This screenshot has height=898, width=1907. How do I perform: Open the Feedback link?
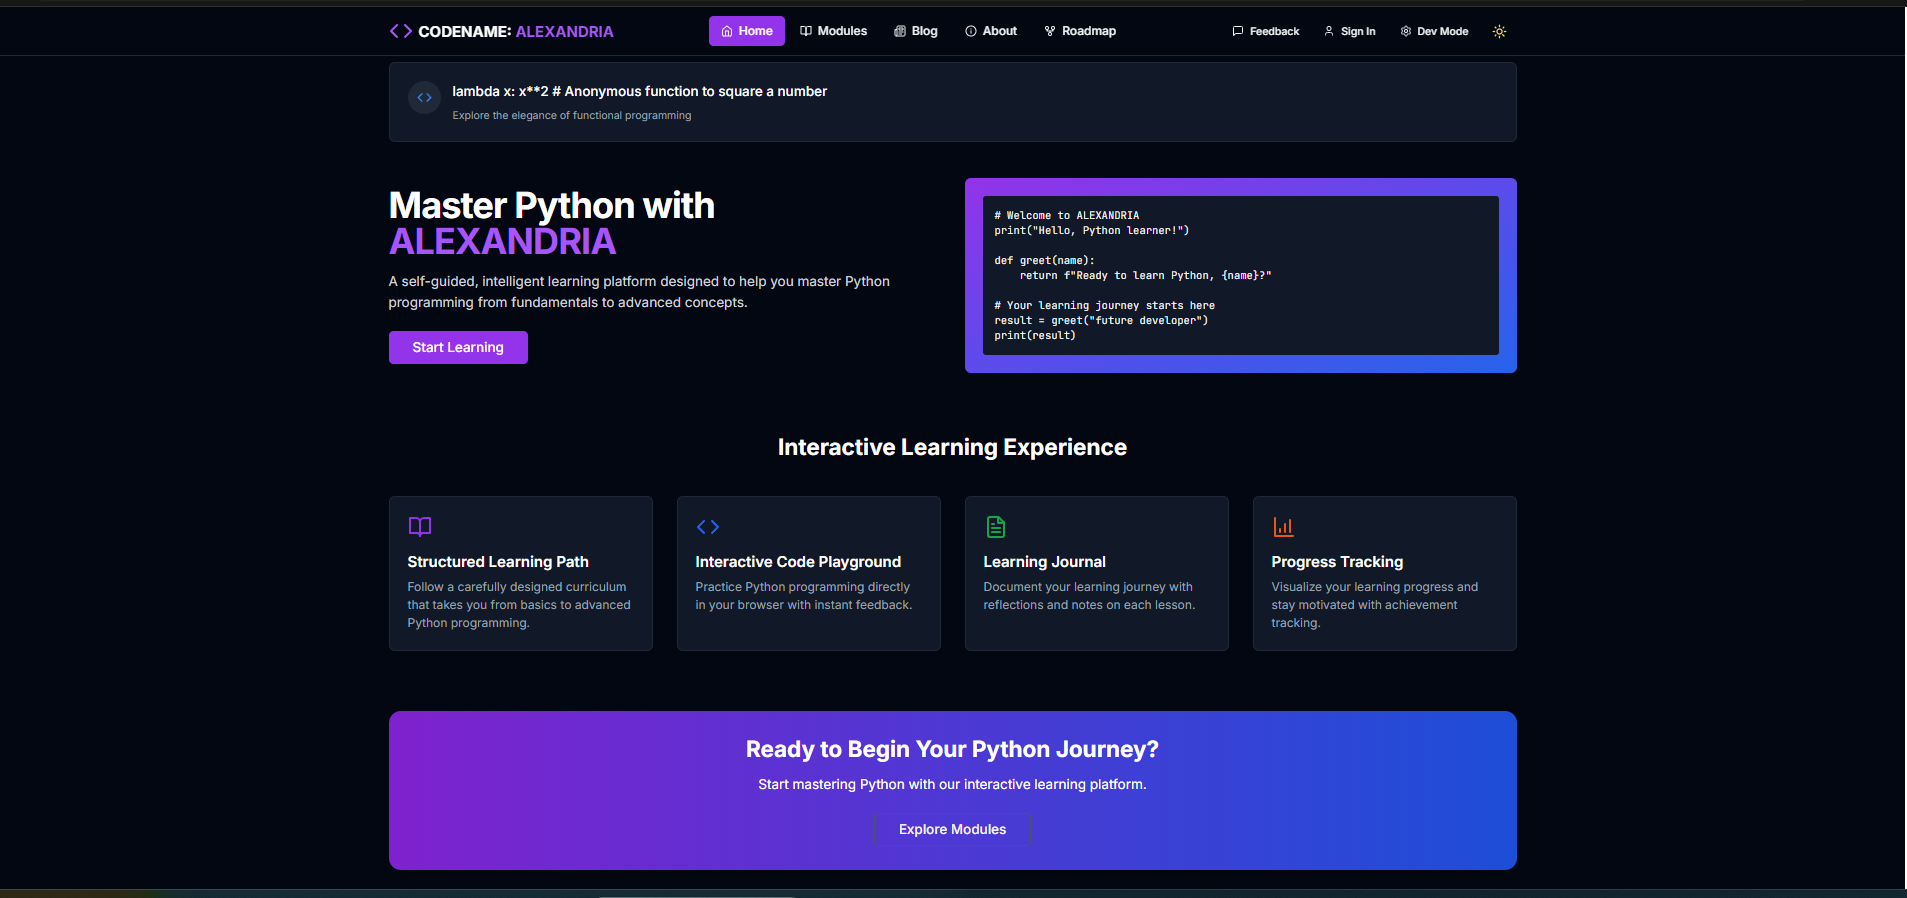pos(1265,31)
